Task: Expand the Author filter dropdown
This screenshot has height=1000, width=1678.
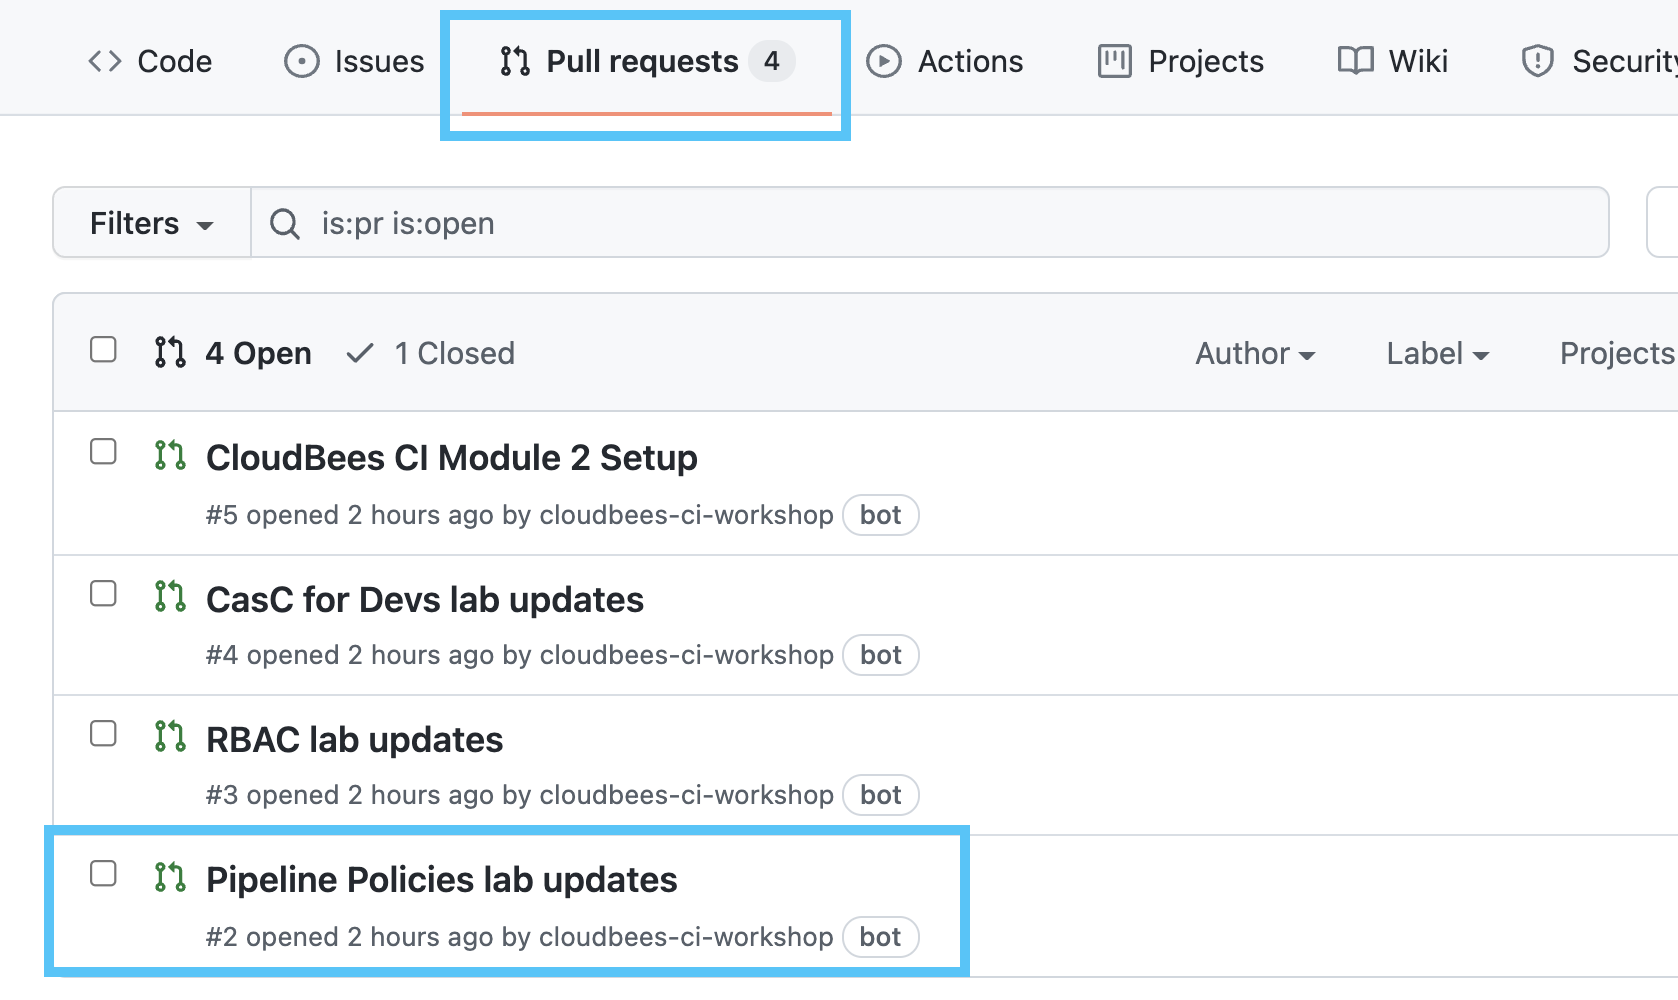Action: pyautogui.click(x=1254, y=353)
